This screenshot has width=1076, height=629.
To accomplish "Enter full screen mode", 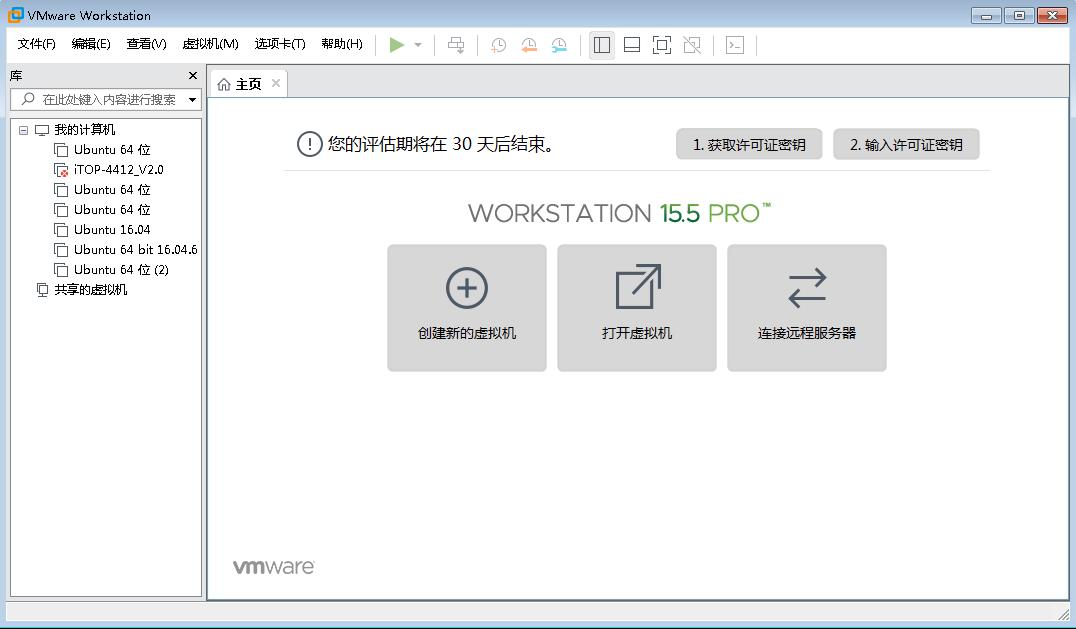I will 661,44.
